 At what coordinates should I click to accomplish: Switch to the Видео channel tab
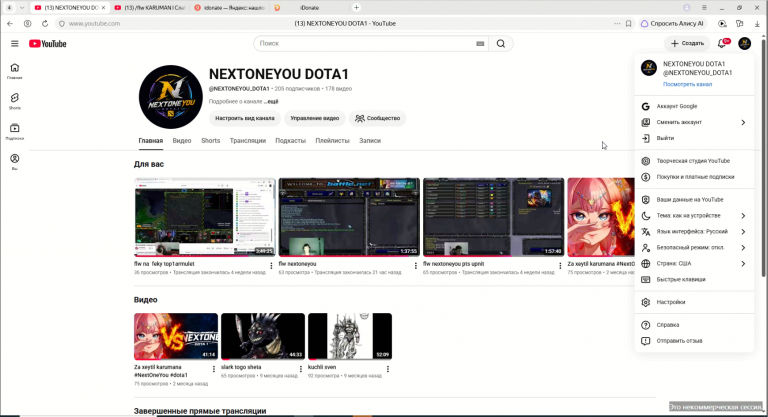(x=182, y=141)
